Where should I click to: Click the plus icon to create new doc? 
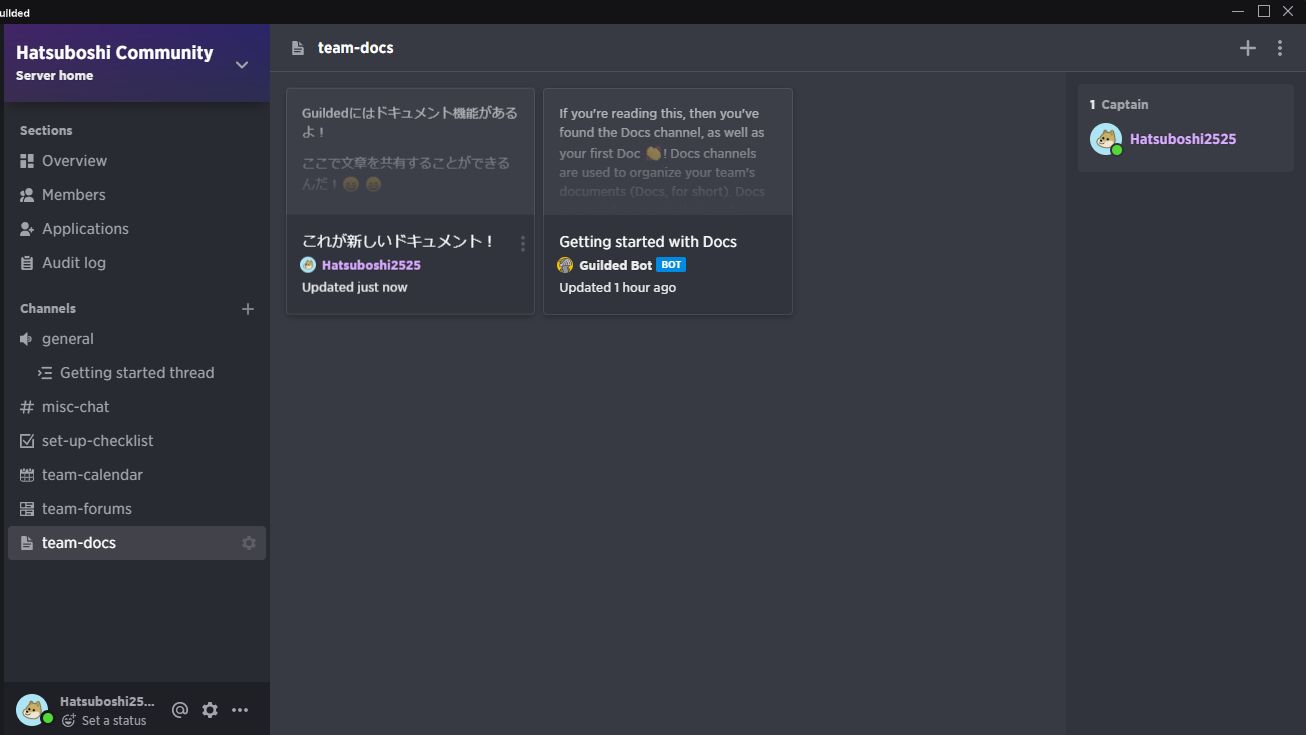[1248, 48]
